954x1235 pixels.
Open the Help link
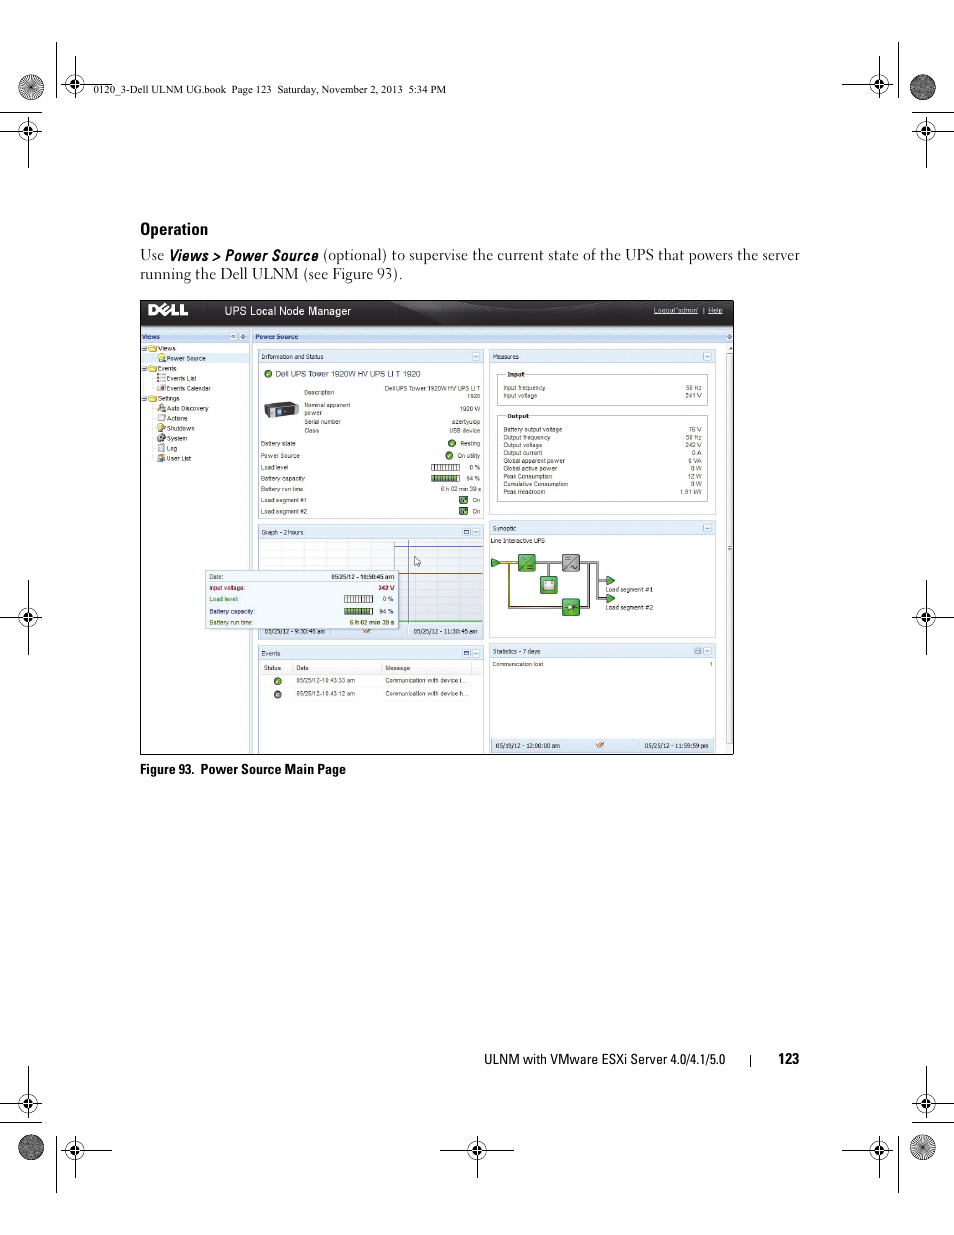click(x=715, y=311)
